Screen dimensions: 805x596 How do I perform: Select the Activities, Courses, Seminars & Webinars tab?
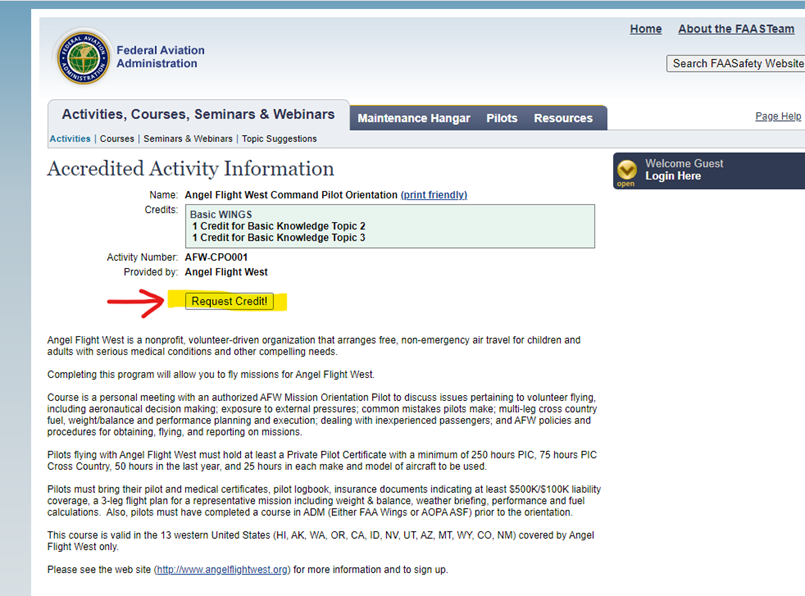coord(198,114)
